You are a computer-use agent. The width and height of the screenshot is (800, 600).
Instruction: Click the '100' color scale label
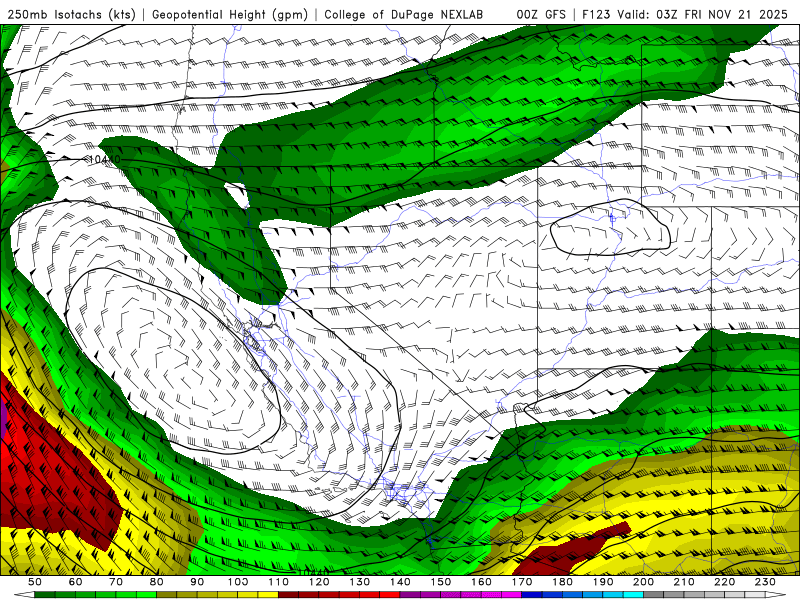(238, 582)
